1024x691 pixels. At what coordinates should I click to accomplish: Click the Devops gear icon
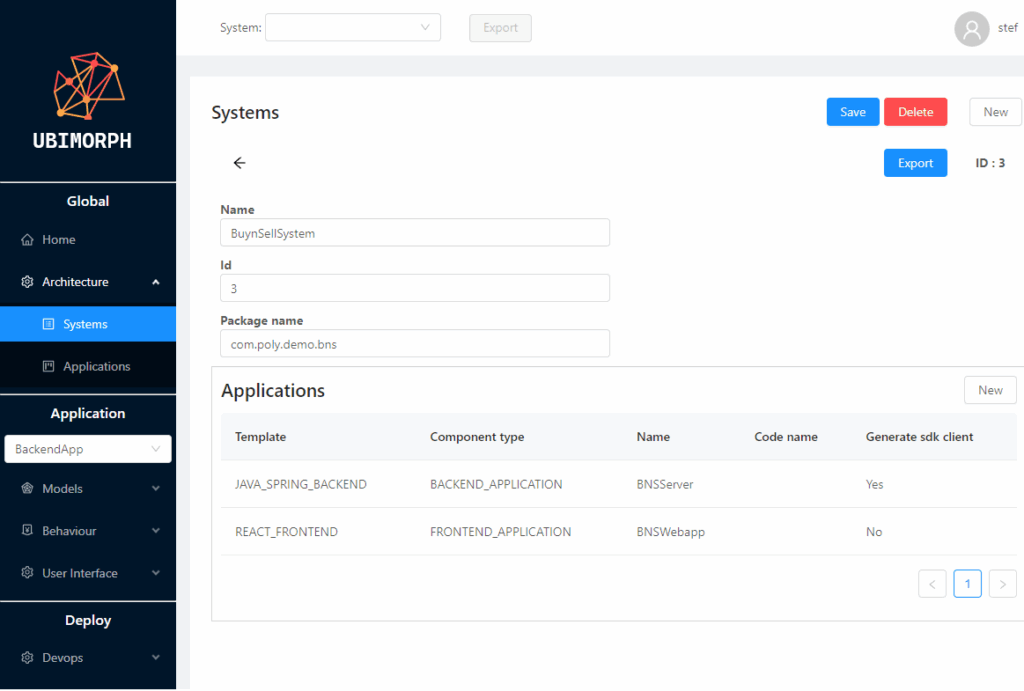(x=28, y=658)
